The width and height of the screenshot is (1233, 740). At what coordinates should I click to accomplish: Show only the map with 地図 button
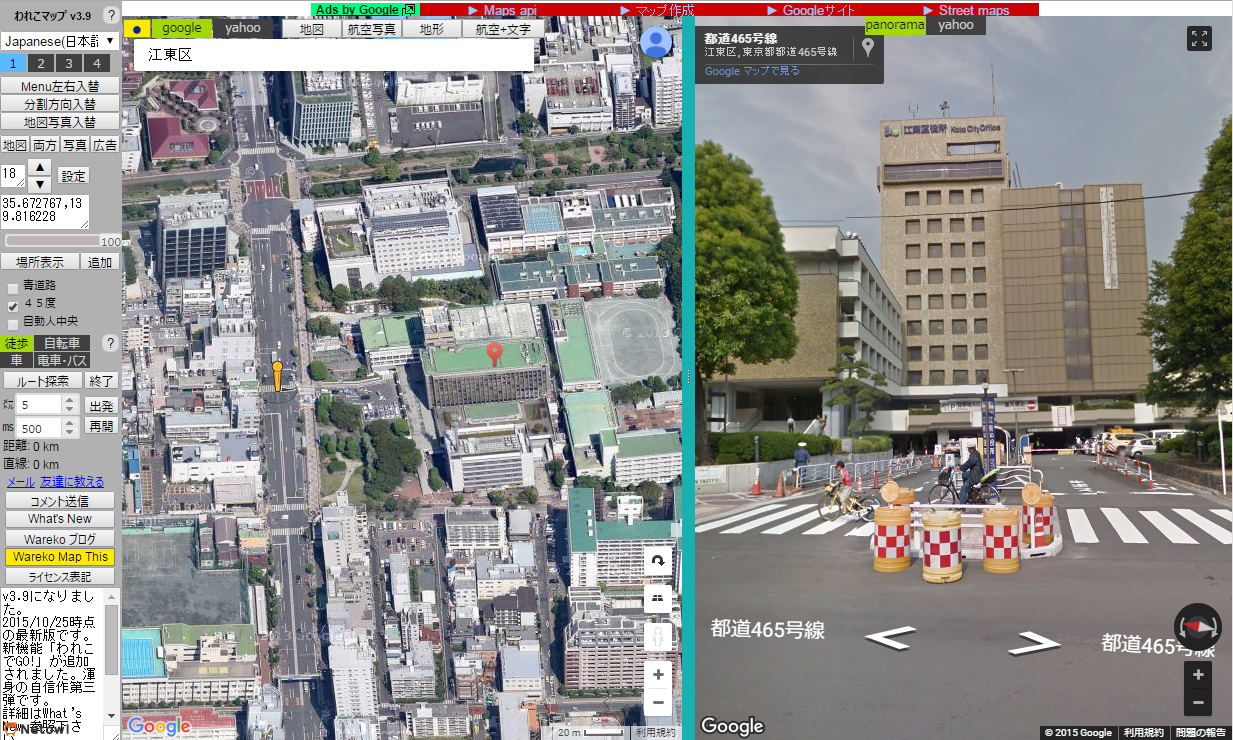(15, 145)
